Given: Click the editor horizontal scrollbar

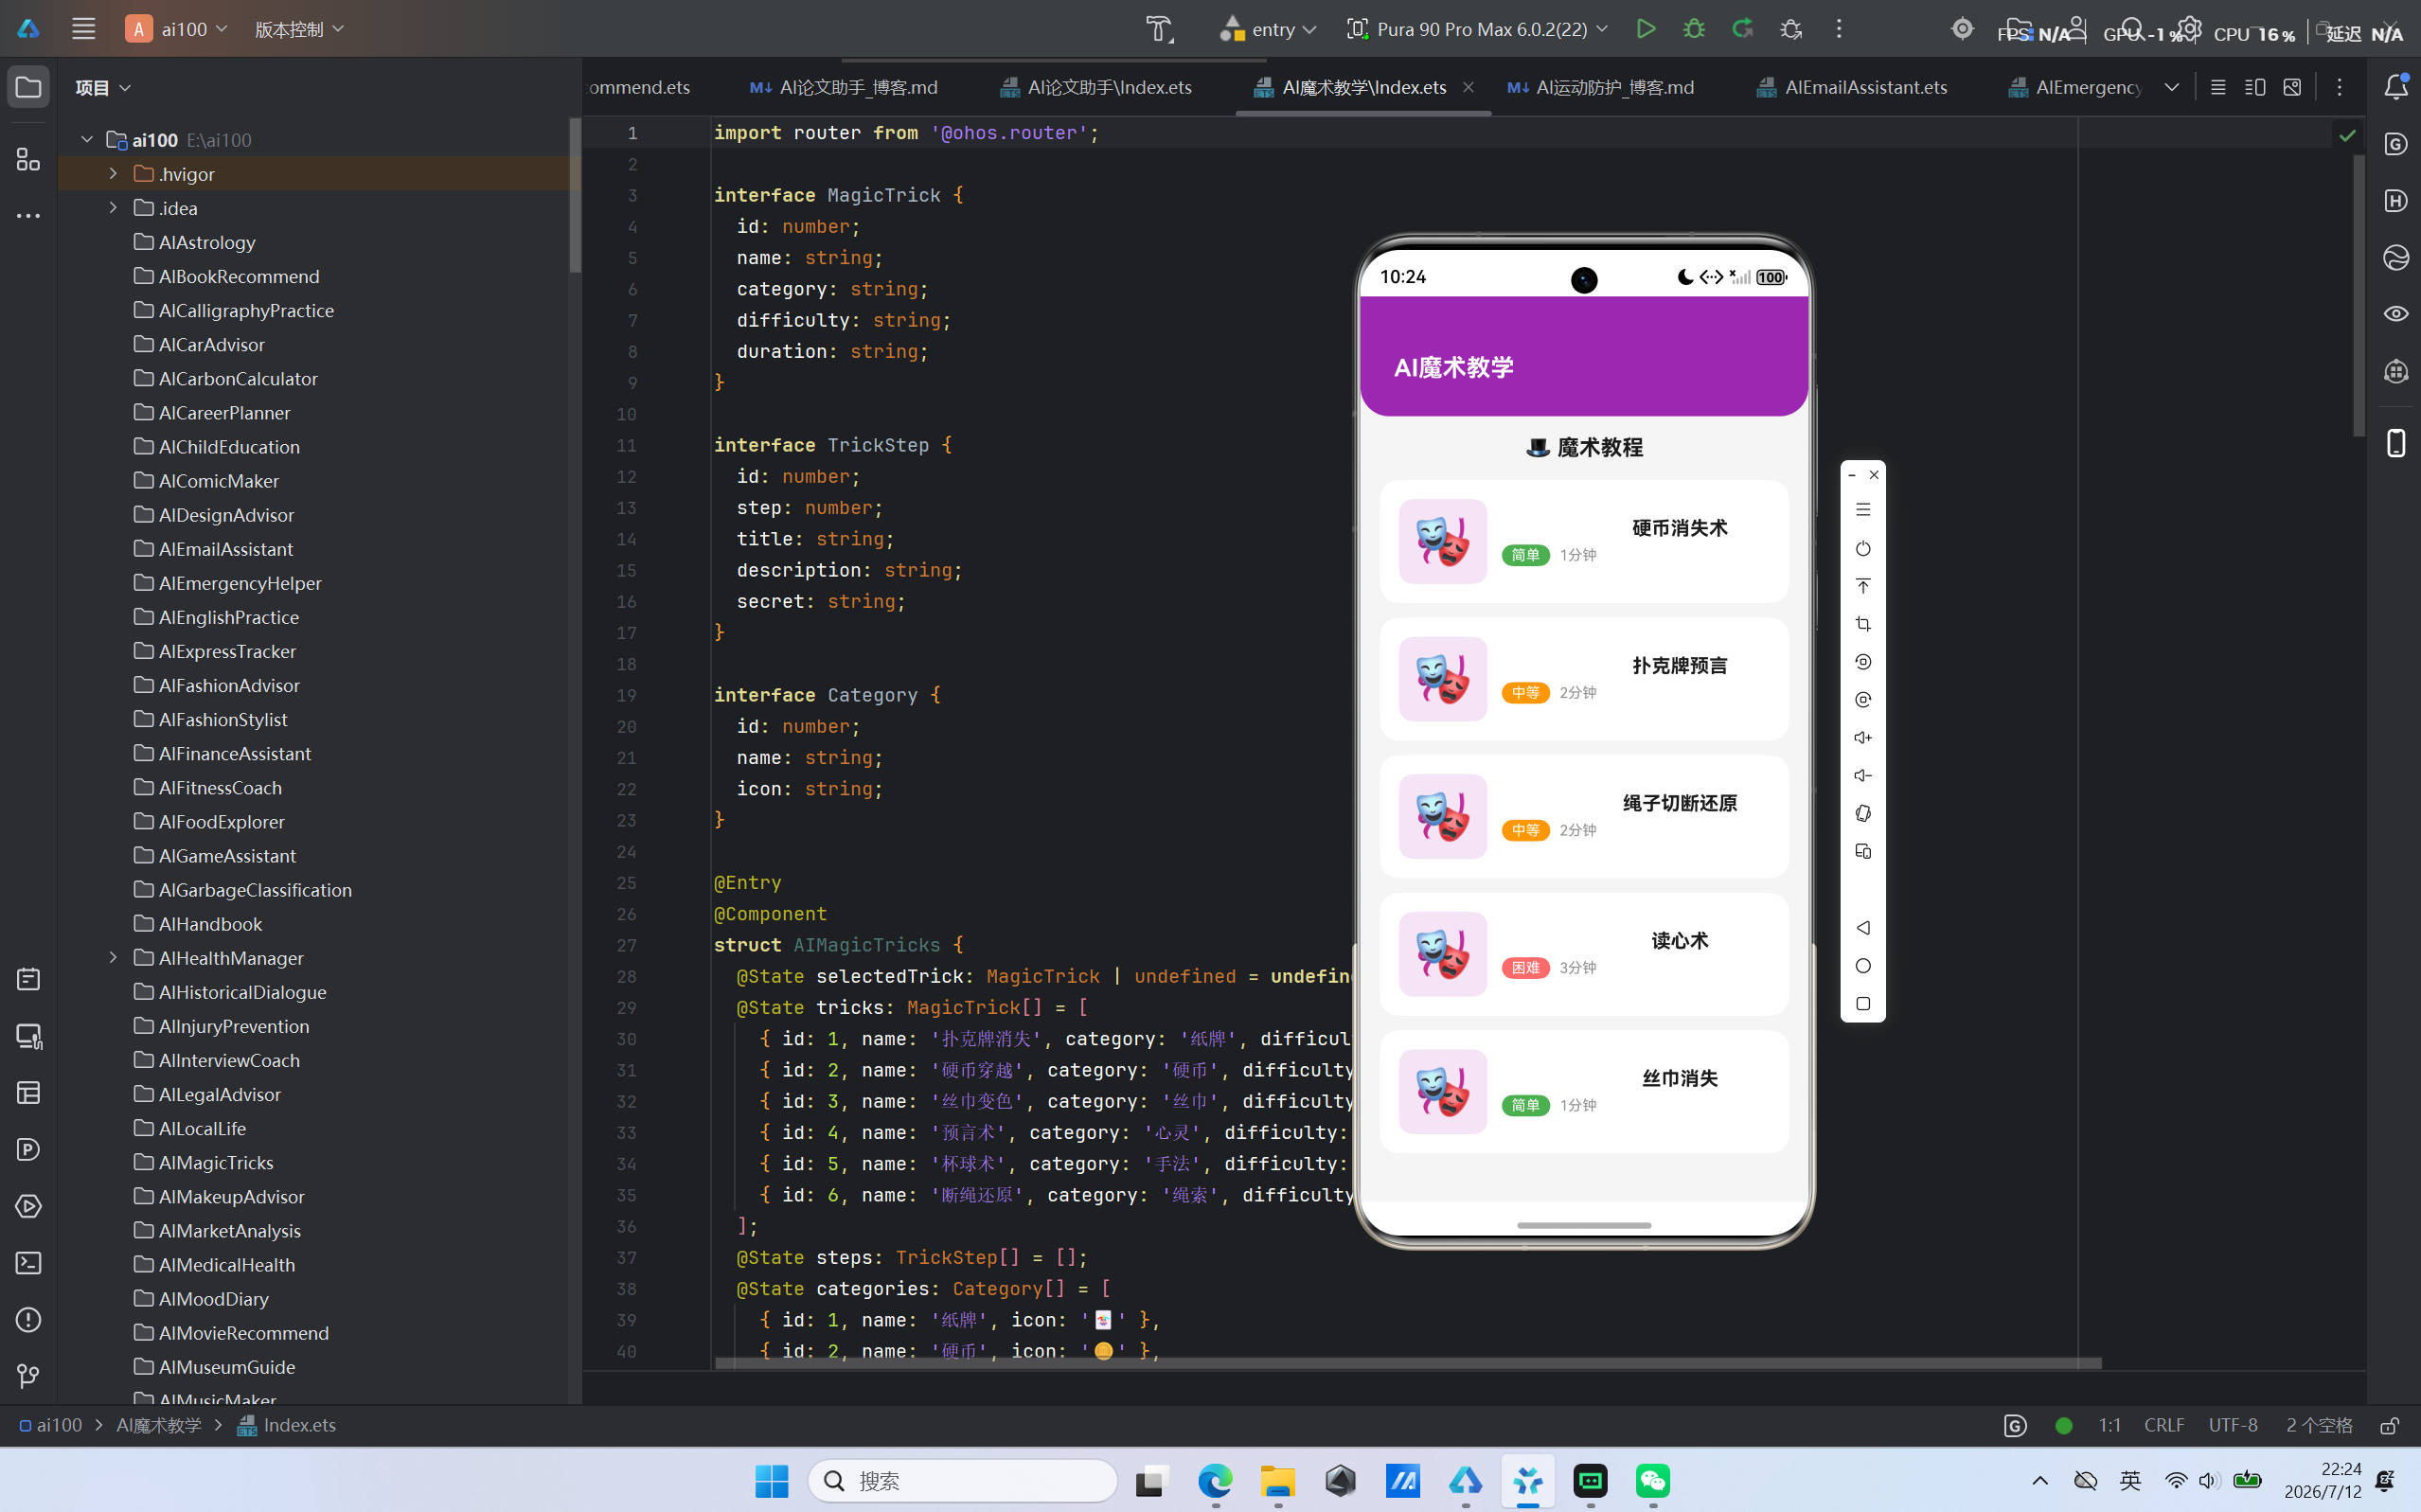Looking at the screenshot, I should (1408, 1363).
